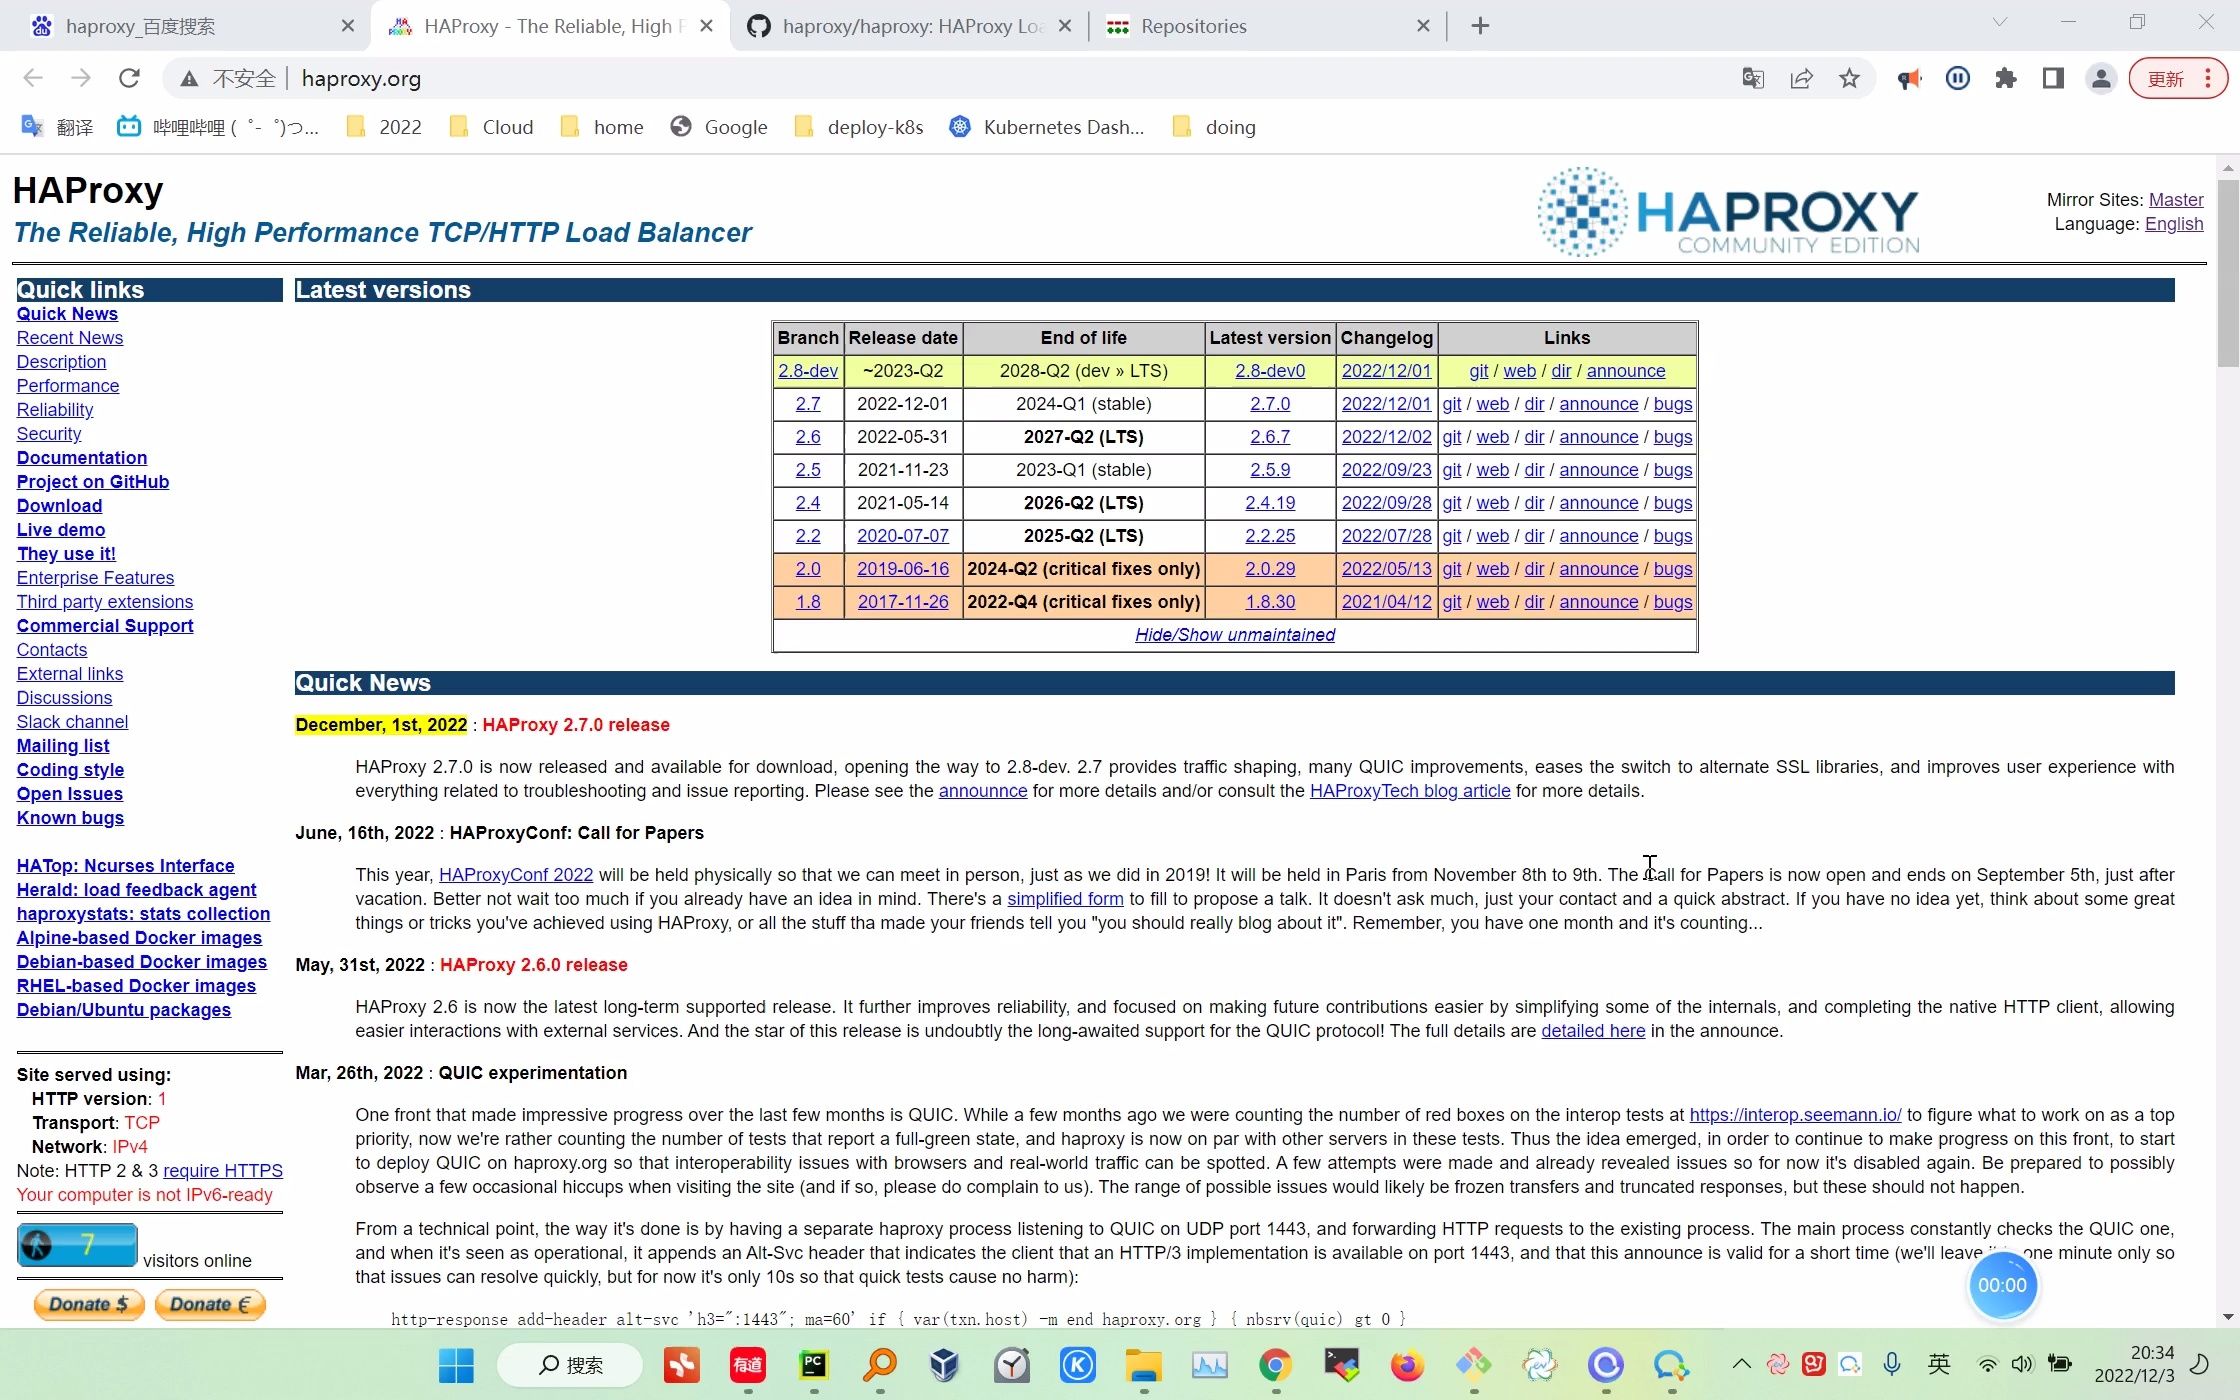The width and height of the screenshot is (2240, 1400).
Task: Open HAProxyConf 2022 link
Action: click(516, 875)
